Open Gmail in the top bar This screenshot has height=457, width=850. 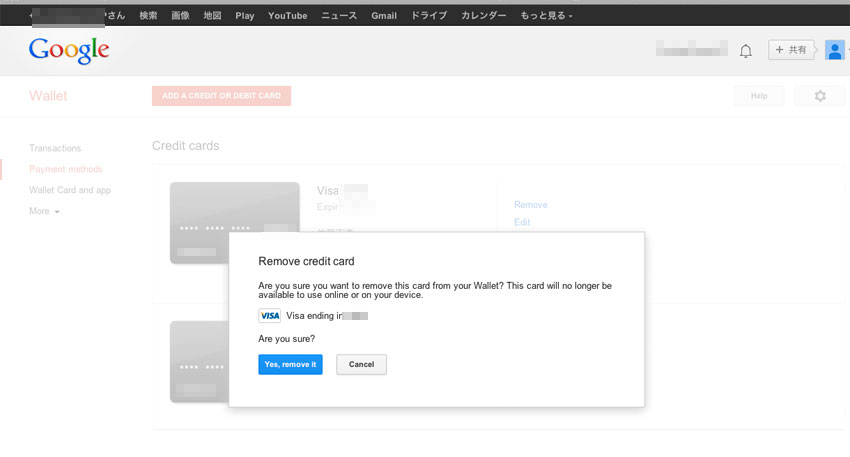(384, 16)
